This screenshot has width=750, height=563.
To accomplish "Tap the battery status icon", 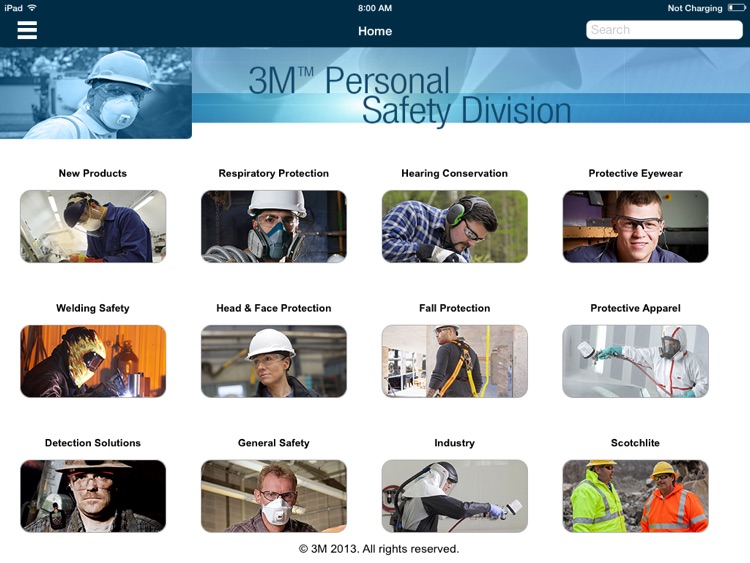I will [x=736, y=8].
